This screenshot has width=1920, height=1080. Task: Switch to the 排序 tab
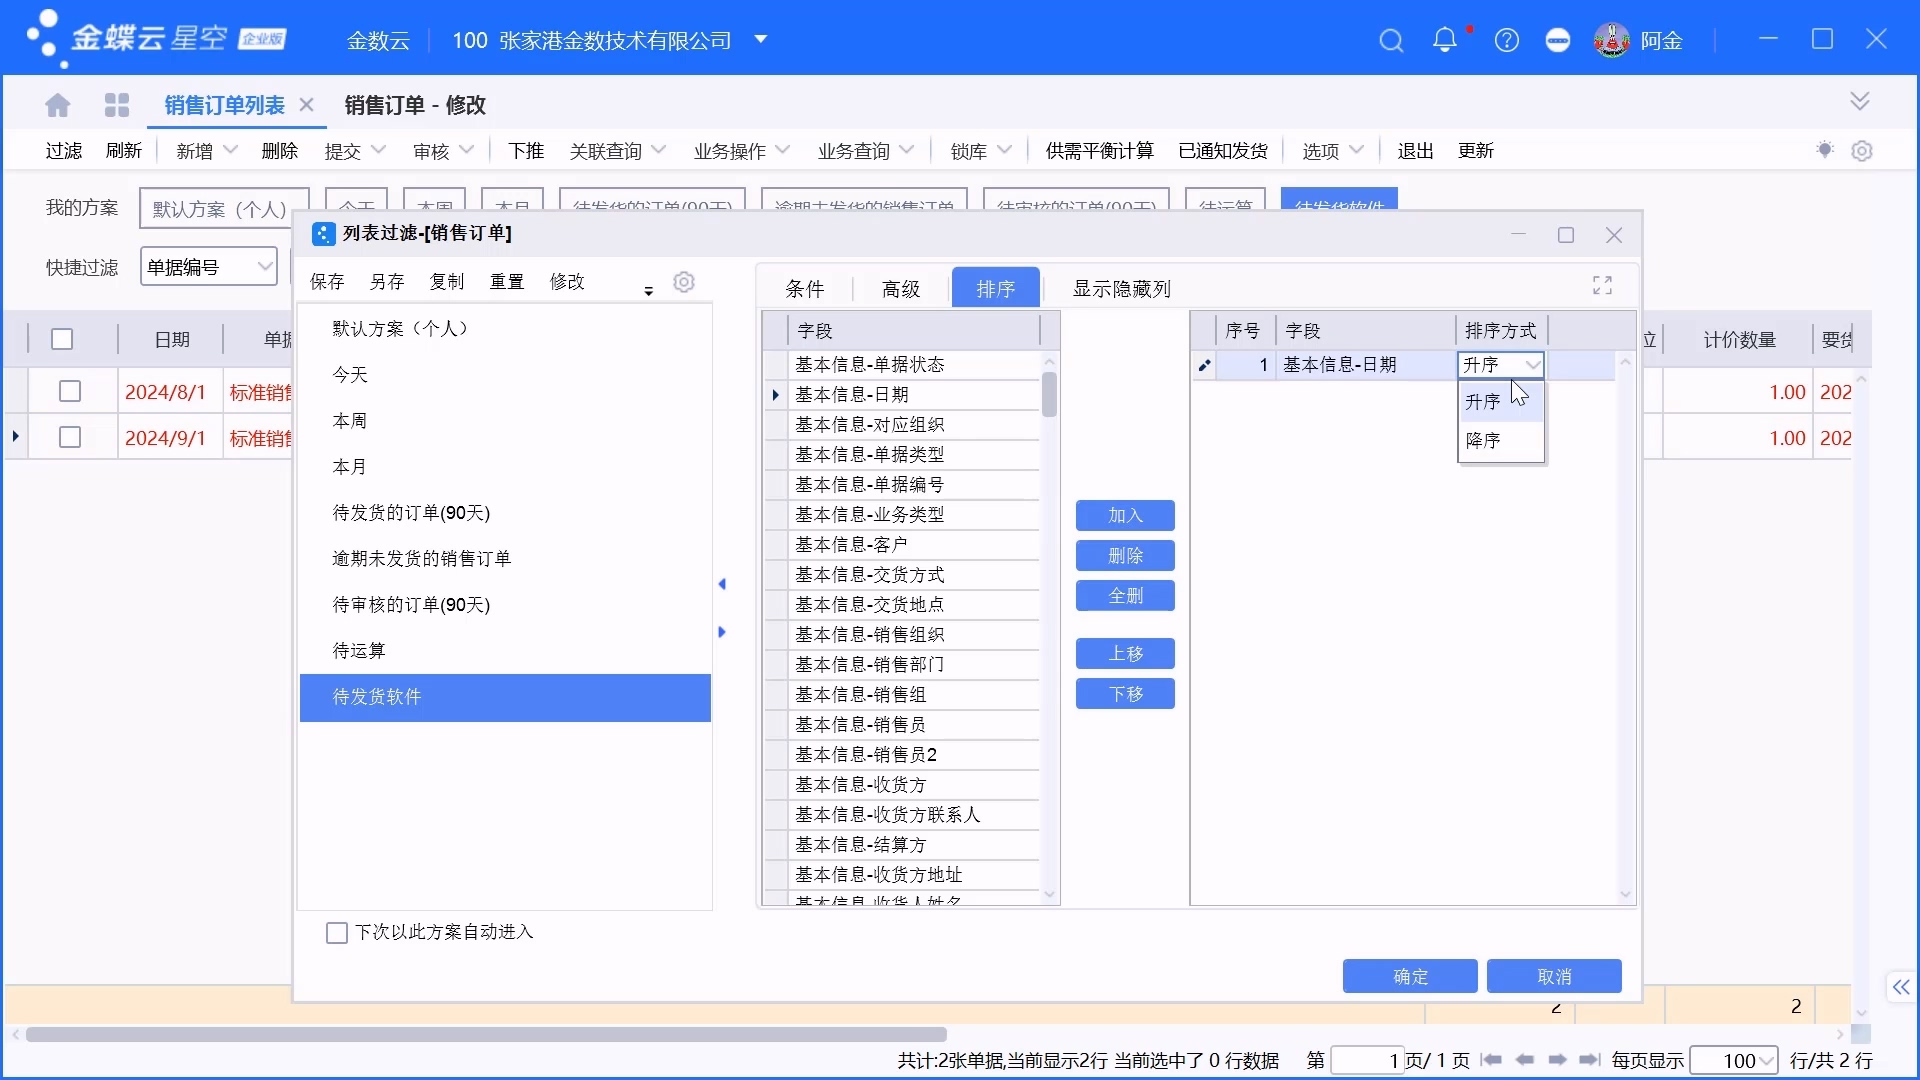(996, 288)
